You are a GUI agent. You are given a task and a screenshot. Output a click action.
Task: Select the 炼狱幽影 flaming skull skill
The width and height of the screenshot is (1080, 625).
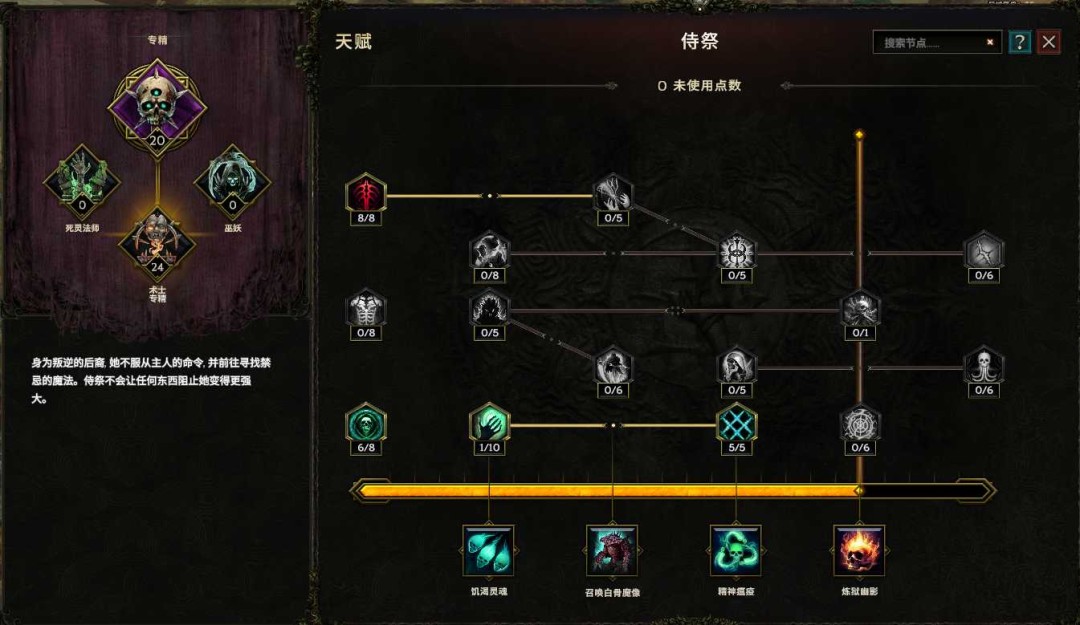coord(859,550)
